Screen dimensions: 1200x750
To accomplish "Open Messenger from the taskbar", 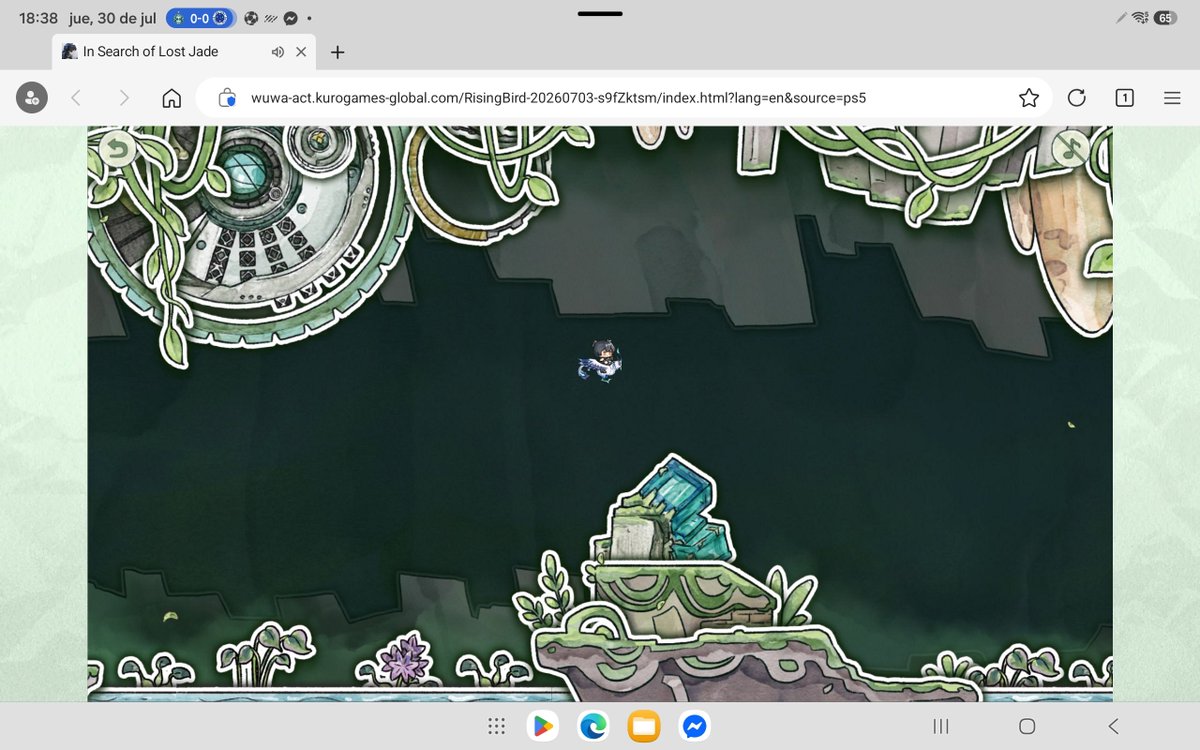I will click(695, 726).
